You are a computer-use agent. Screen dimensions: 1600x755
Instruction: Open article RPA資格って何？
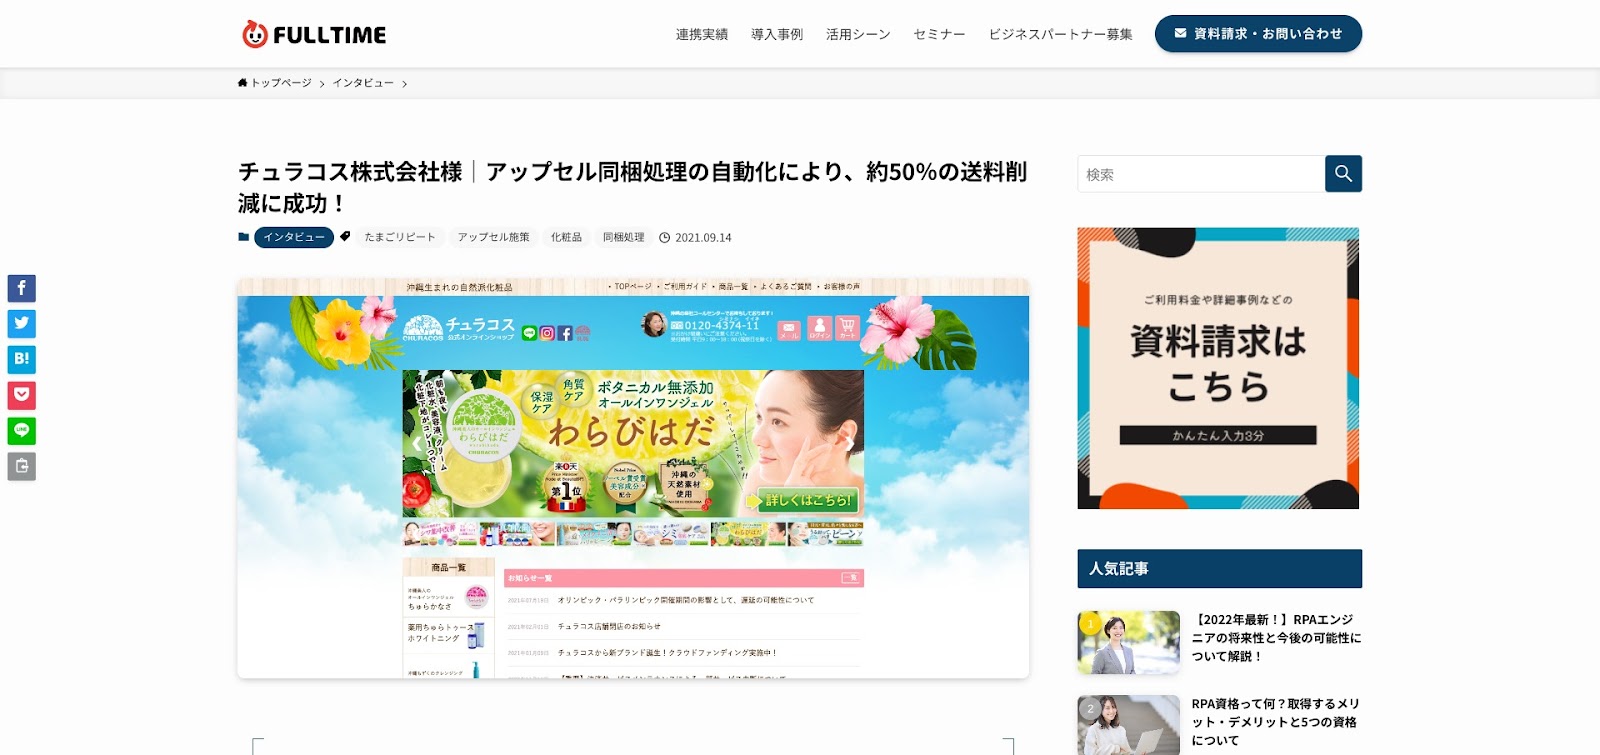1276,722
